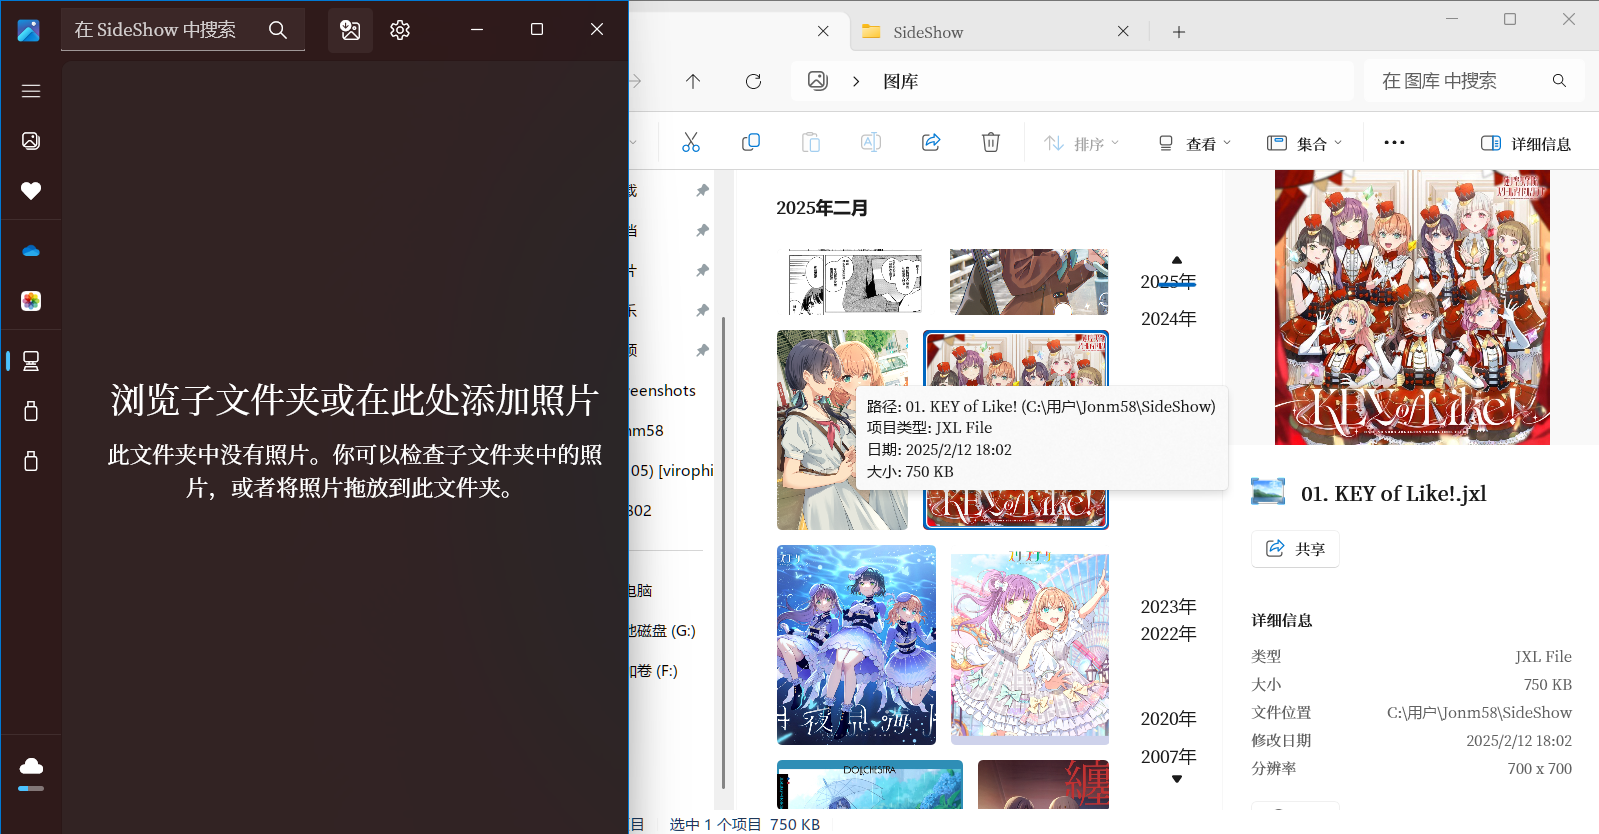The height and width of the screenshot is (834, 1599).
Task: Open Photos settings gear
Action: [x=400, y=30]
